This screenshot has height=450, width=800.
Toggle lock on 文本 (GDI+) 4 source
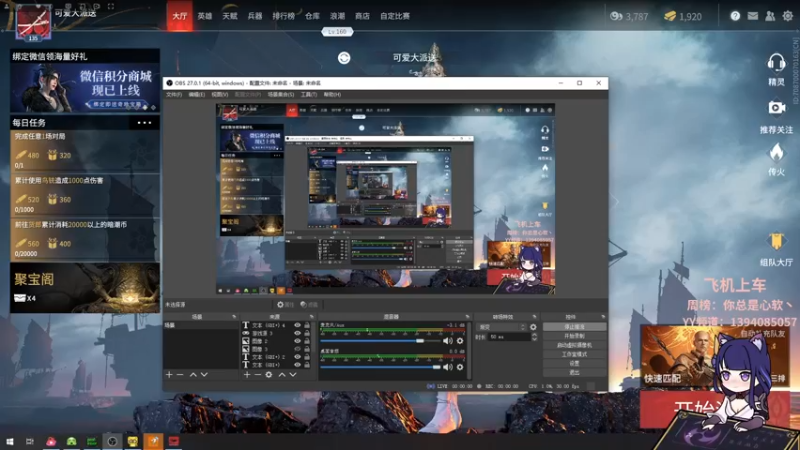pos(307,325)
